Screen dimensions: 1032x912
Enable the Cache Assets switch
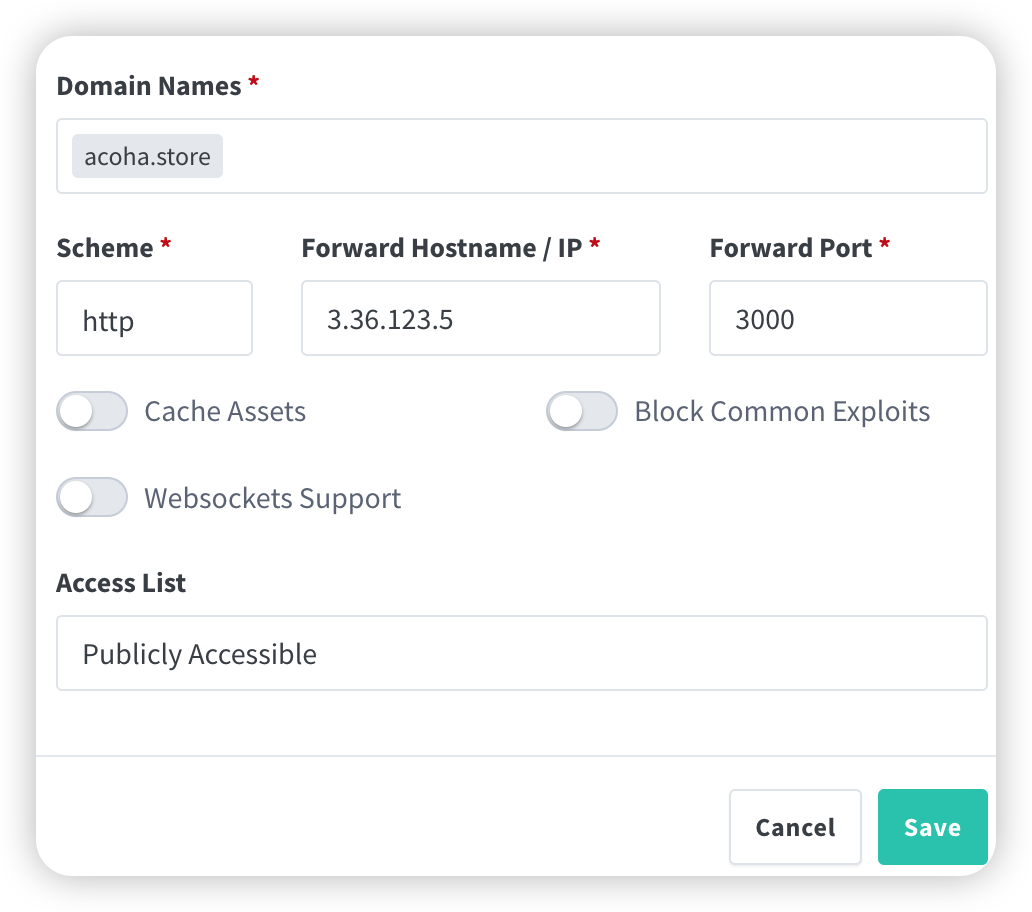tap(92, 411)
